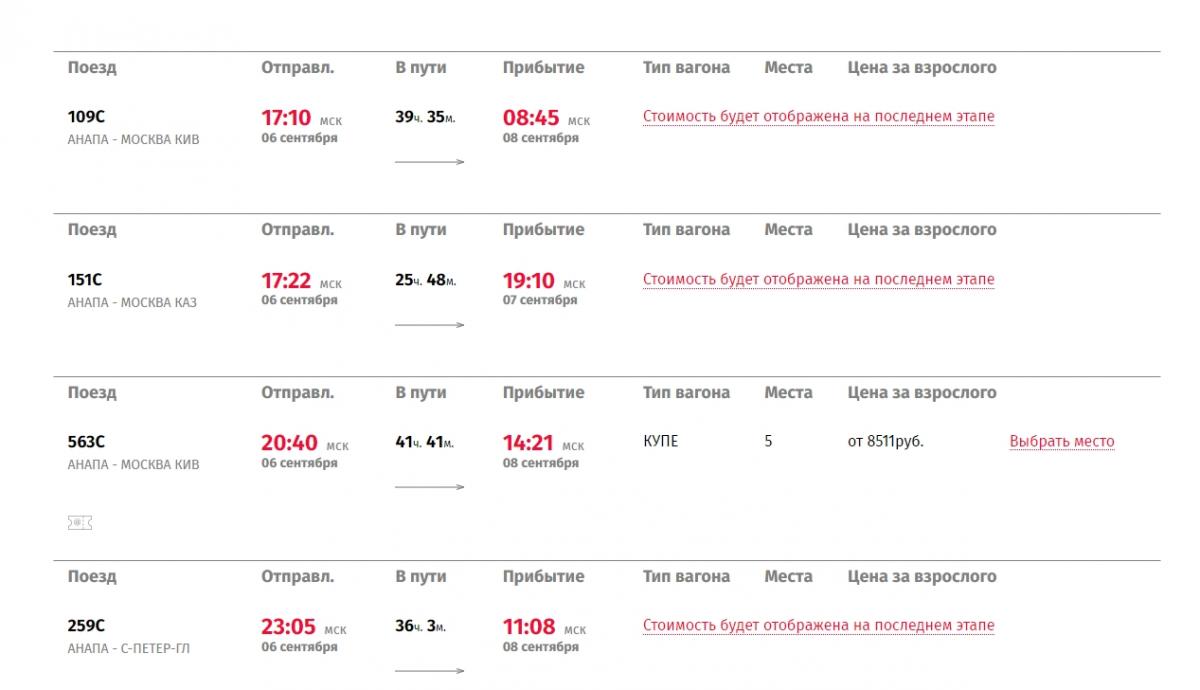
Task: Click the price notice link for train 109С
Action: 819,116
